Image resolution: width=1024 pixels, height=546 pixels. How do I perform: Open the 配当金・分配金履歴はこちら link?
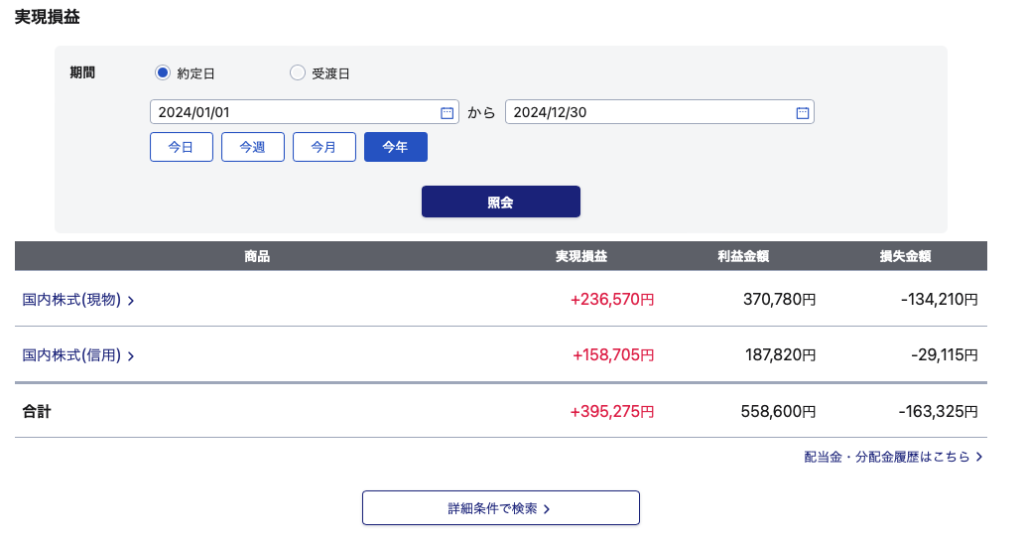[893, 457]
